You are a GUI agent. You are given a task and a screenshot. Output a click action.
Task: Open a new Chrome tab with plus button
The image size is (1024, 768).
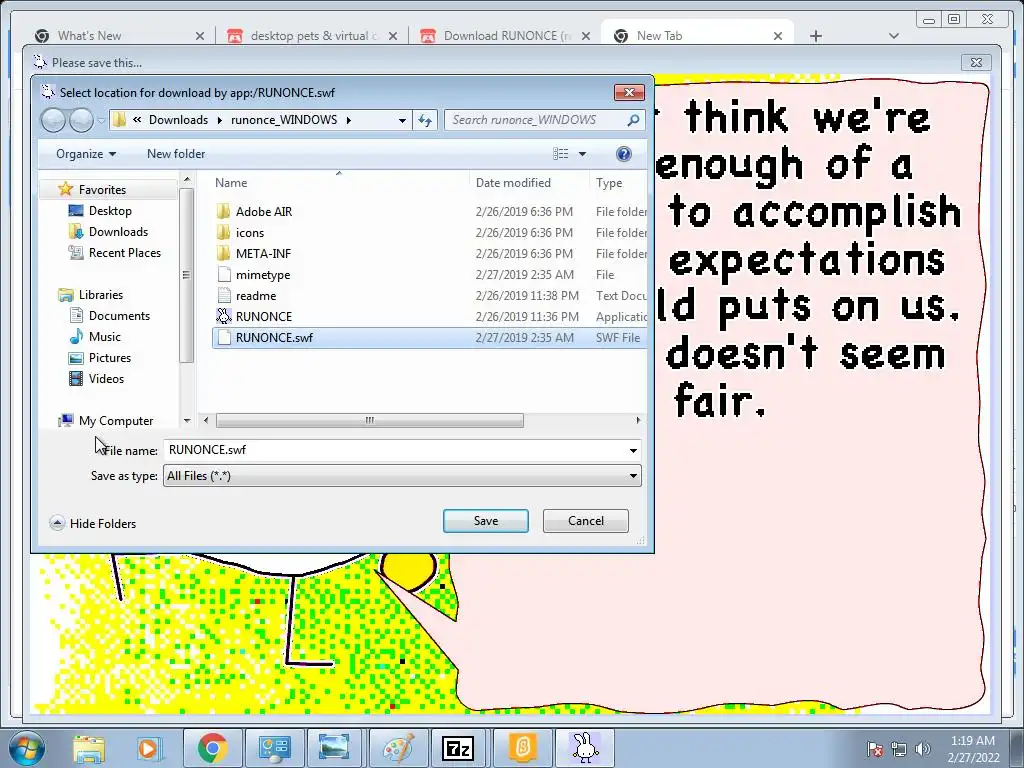(x=816, y=36)
